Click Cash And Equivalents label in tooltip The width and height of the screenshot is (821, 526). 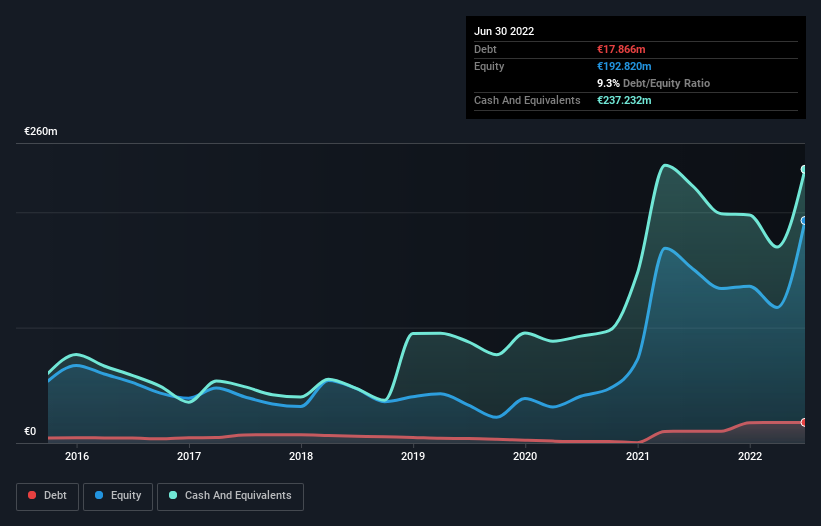(x=527, y=100)
